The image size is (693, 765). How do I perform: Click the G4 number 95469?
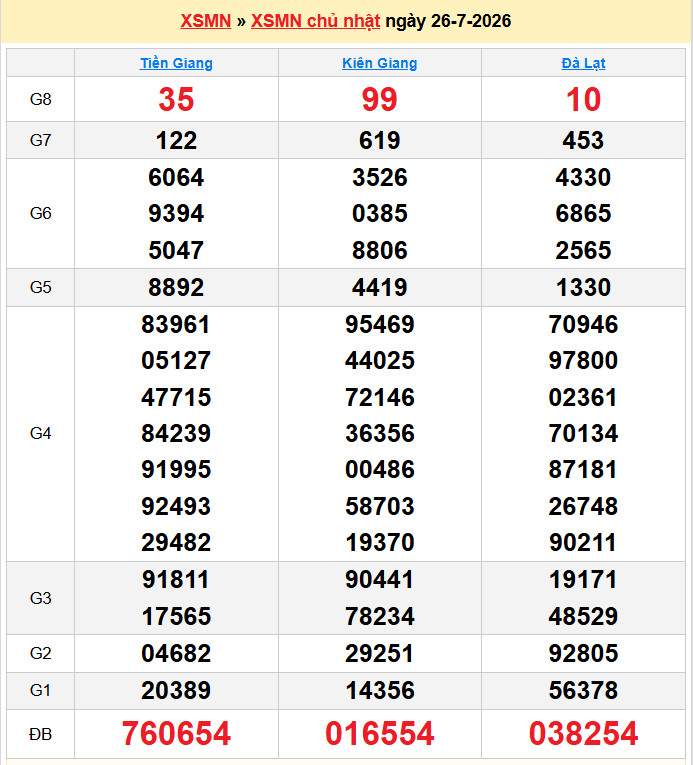pyautogui.click(x=380, y=324)
